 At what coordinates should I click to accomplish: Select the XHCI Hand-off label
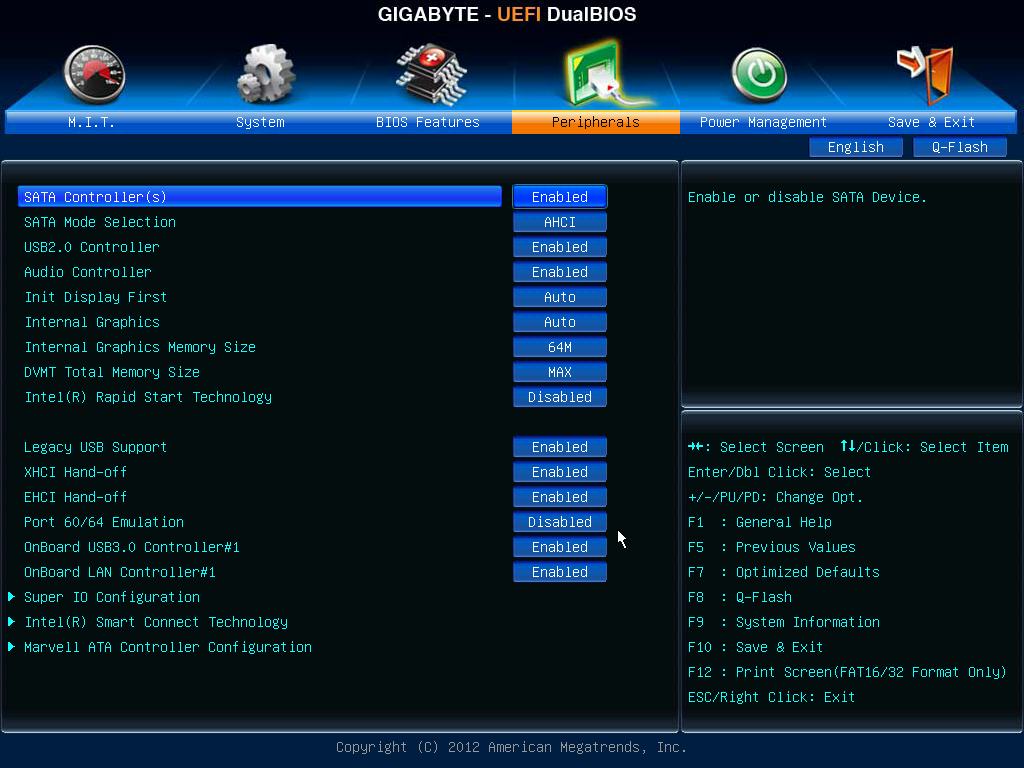(x=75, y=472)
